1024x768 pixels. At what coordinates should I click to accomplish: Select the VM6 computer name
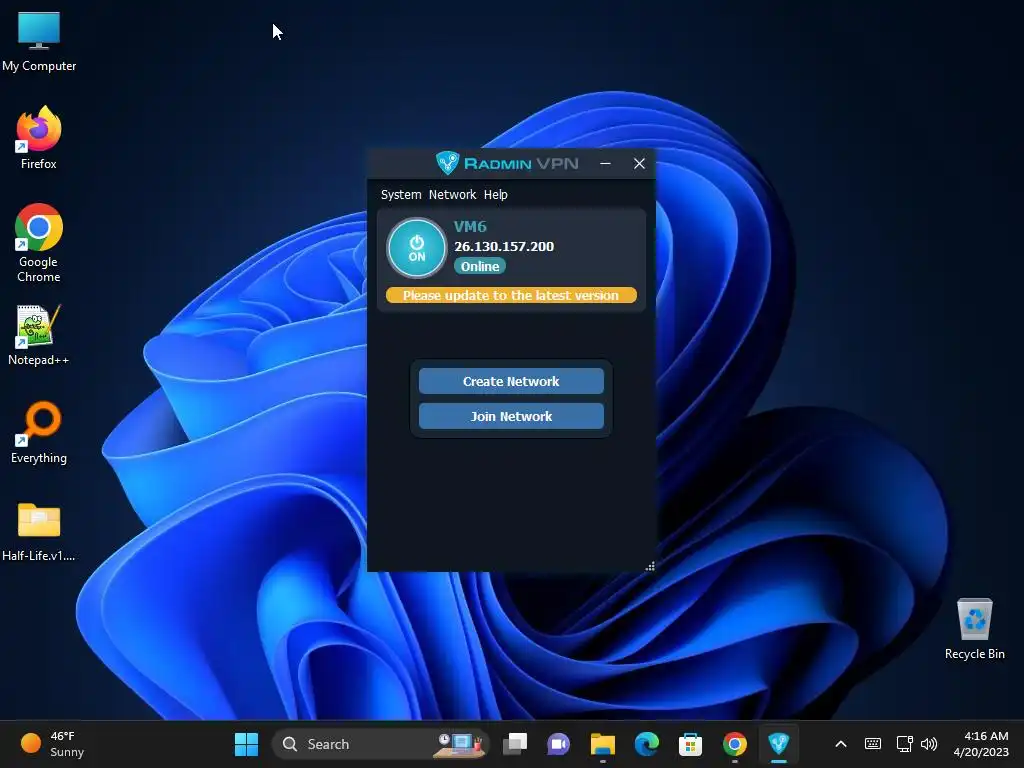pos(470,227)
